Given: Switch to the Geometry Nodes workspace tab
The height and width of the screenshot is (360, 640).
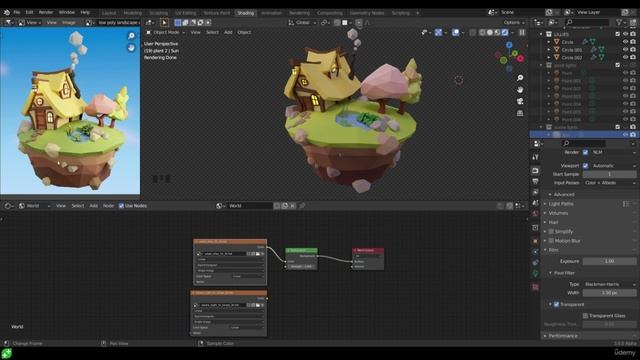Looking at the screenshot, I should [x=367, y=13].
